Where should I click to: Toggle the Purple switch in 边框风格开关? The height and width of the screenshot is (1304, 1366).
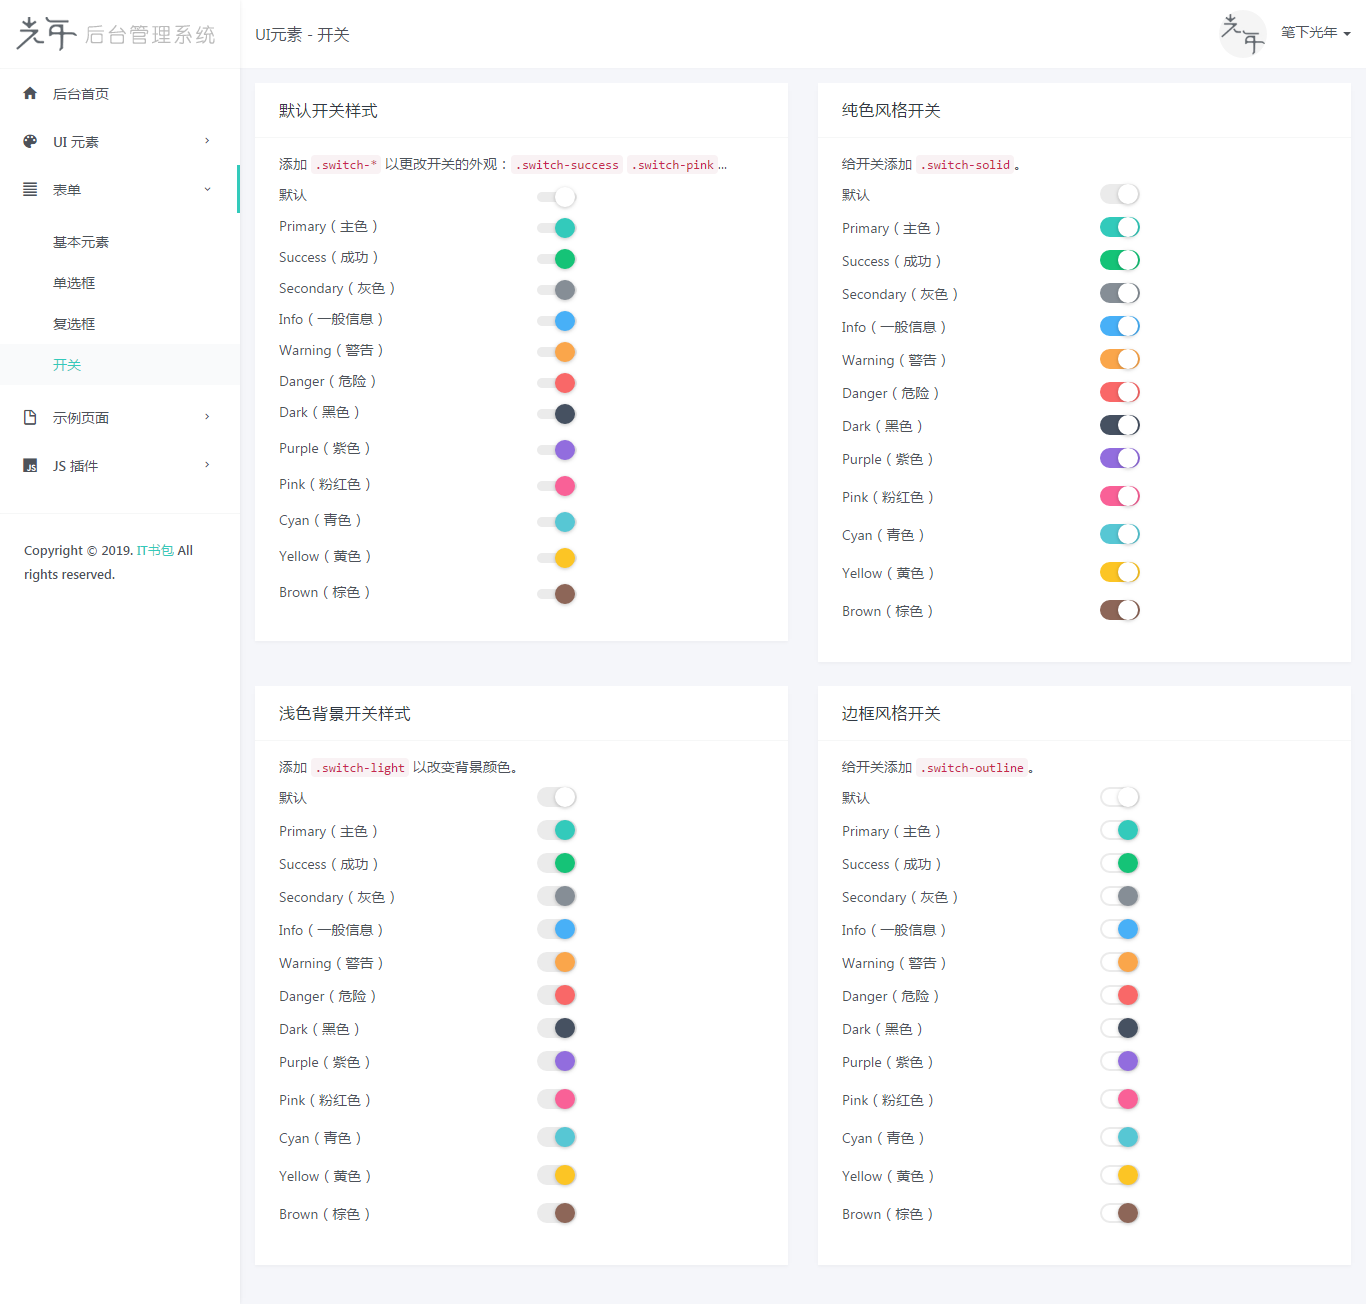click(1119, 1061)
